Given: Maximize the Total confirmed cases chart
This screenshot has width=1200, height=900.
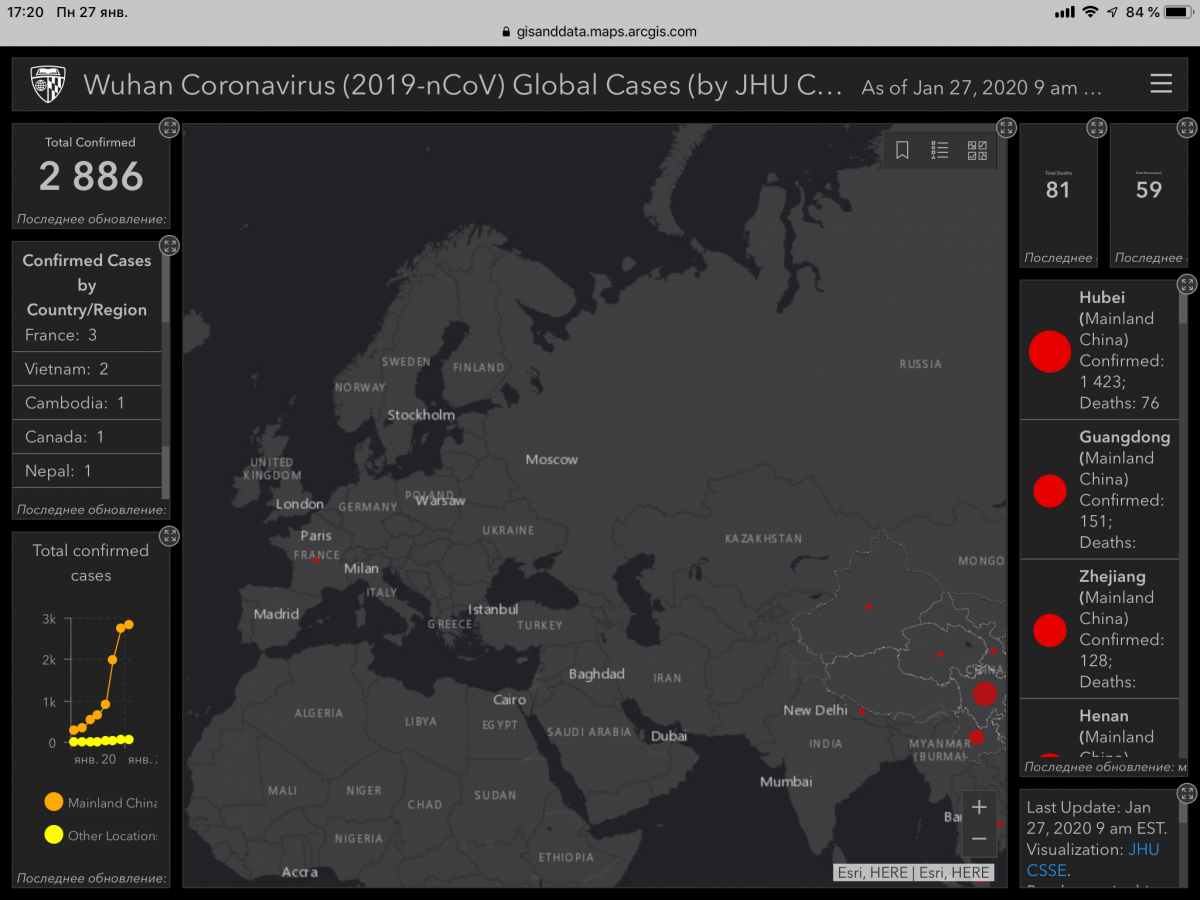Looking at the screenshot, I should (x=169, y=536).
